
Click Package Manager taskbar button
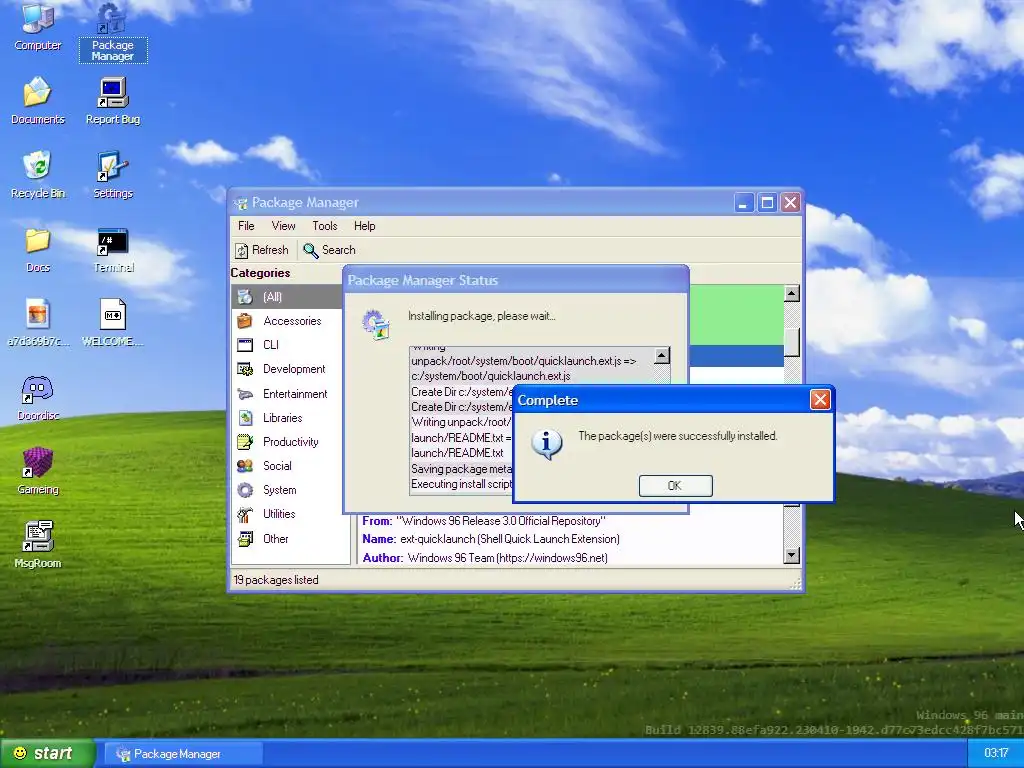pyautogui.click(x=183, y=754)
